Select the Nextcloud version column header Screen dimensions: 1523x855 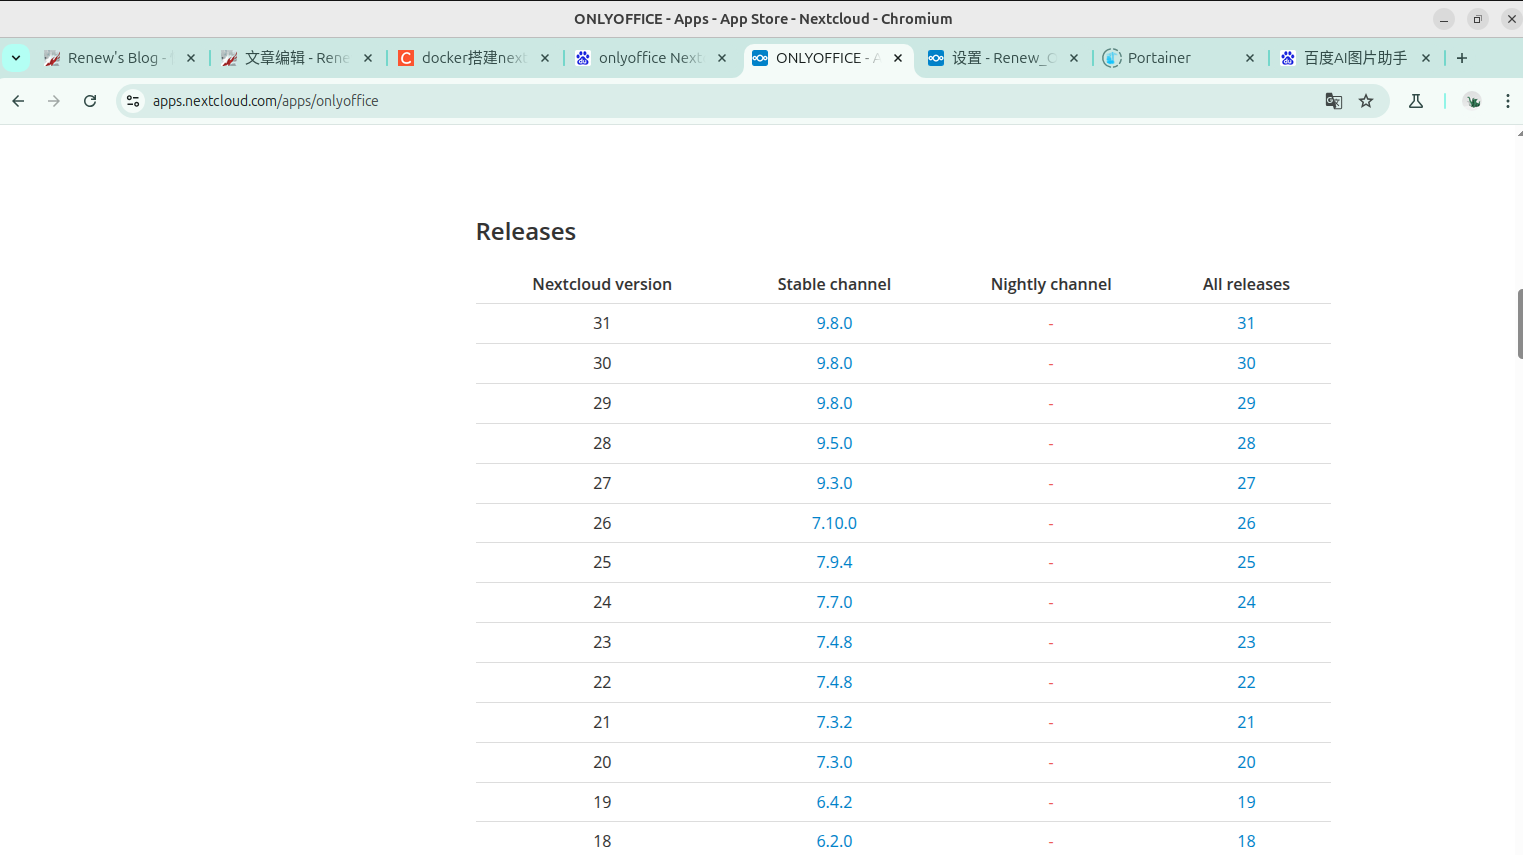(602, 284)
